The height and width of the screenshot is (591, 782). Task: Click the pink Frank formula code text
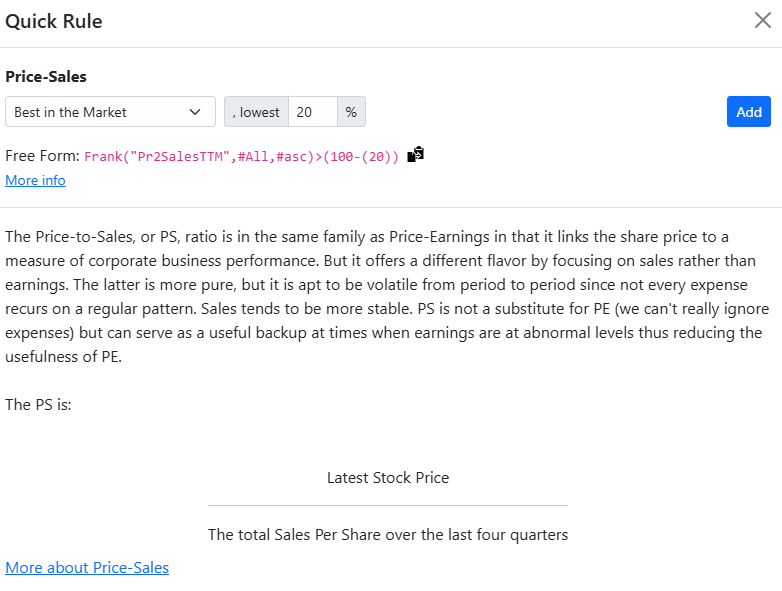[241, 156]
